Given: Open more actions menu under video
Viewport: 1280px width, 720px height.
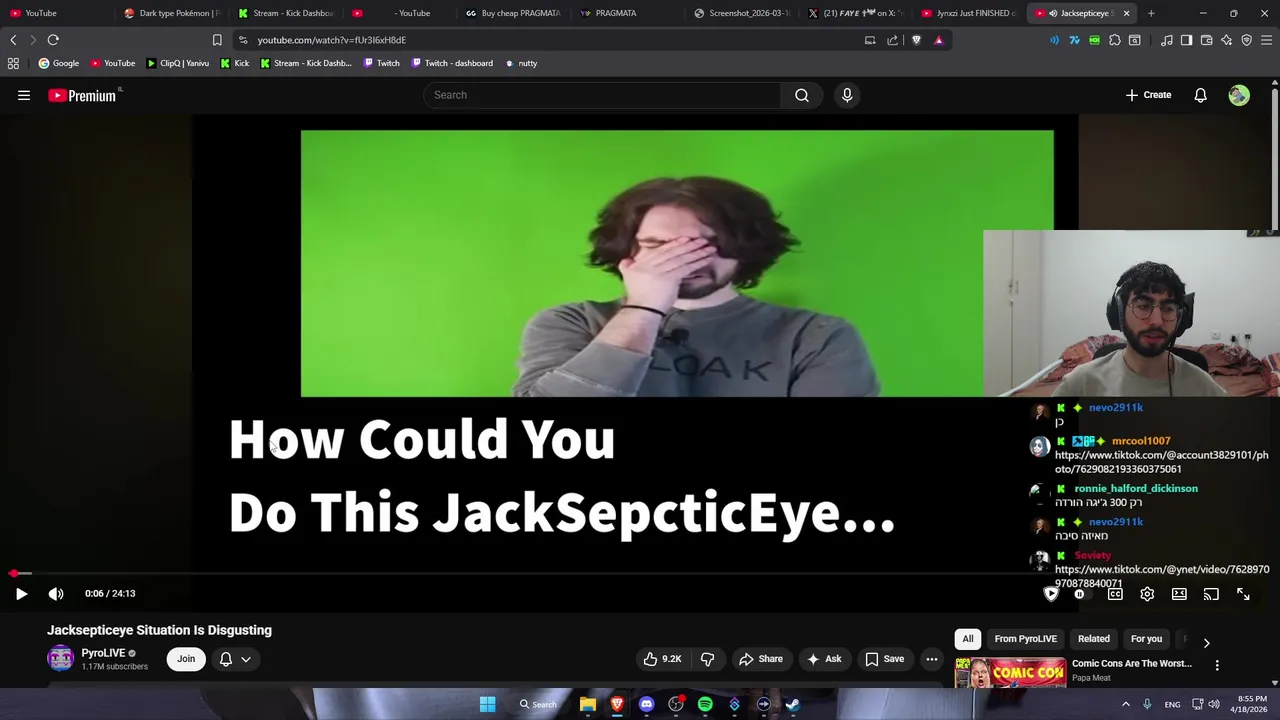Looking at the screenshot, I should (x=931, y=659).
